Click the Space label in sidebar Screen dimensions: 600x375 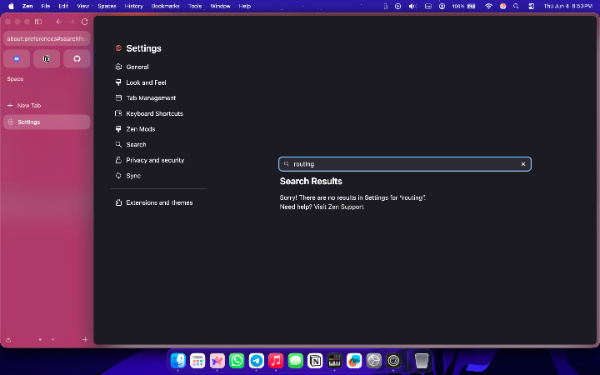(x=15, y=79)
